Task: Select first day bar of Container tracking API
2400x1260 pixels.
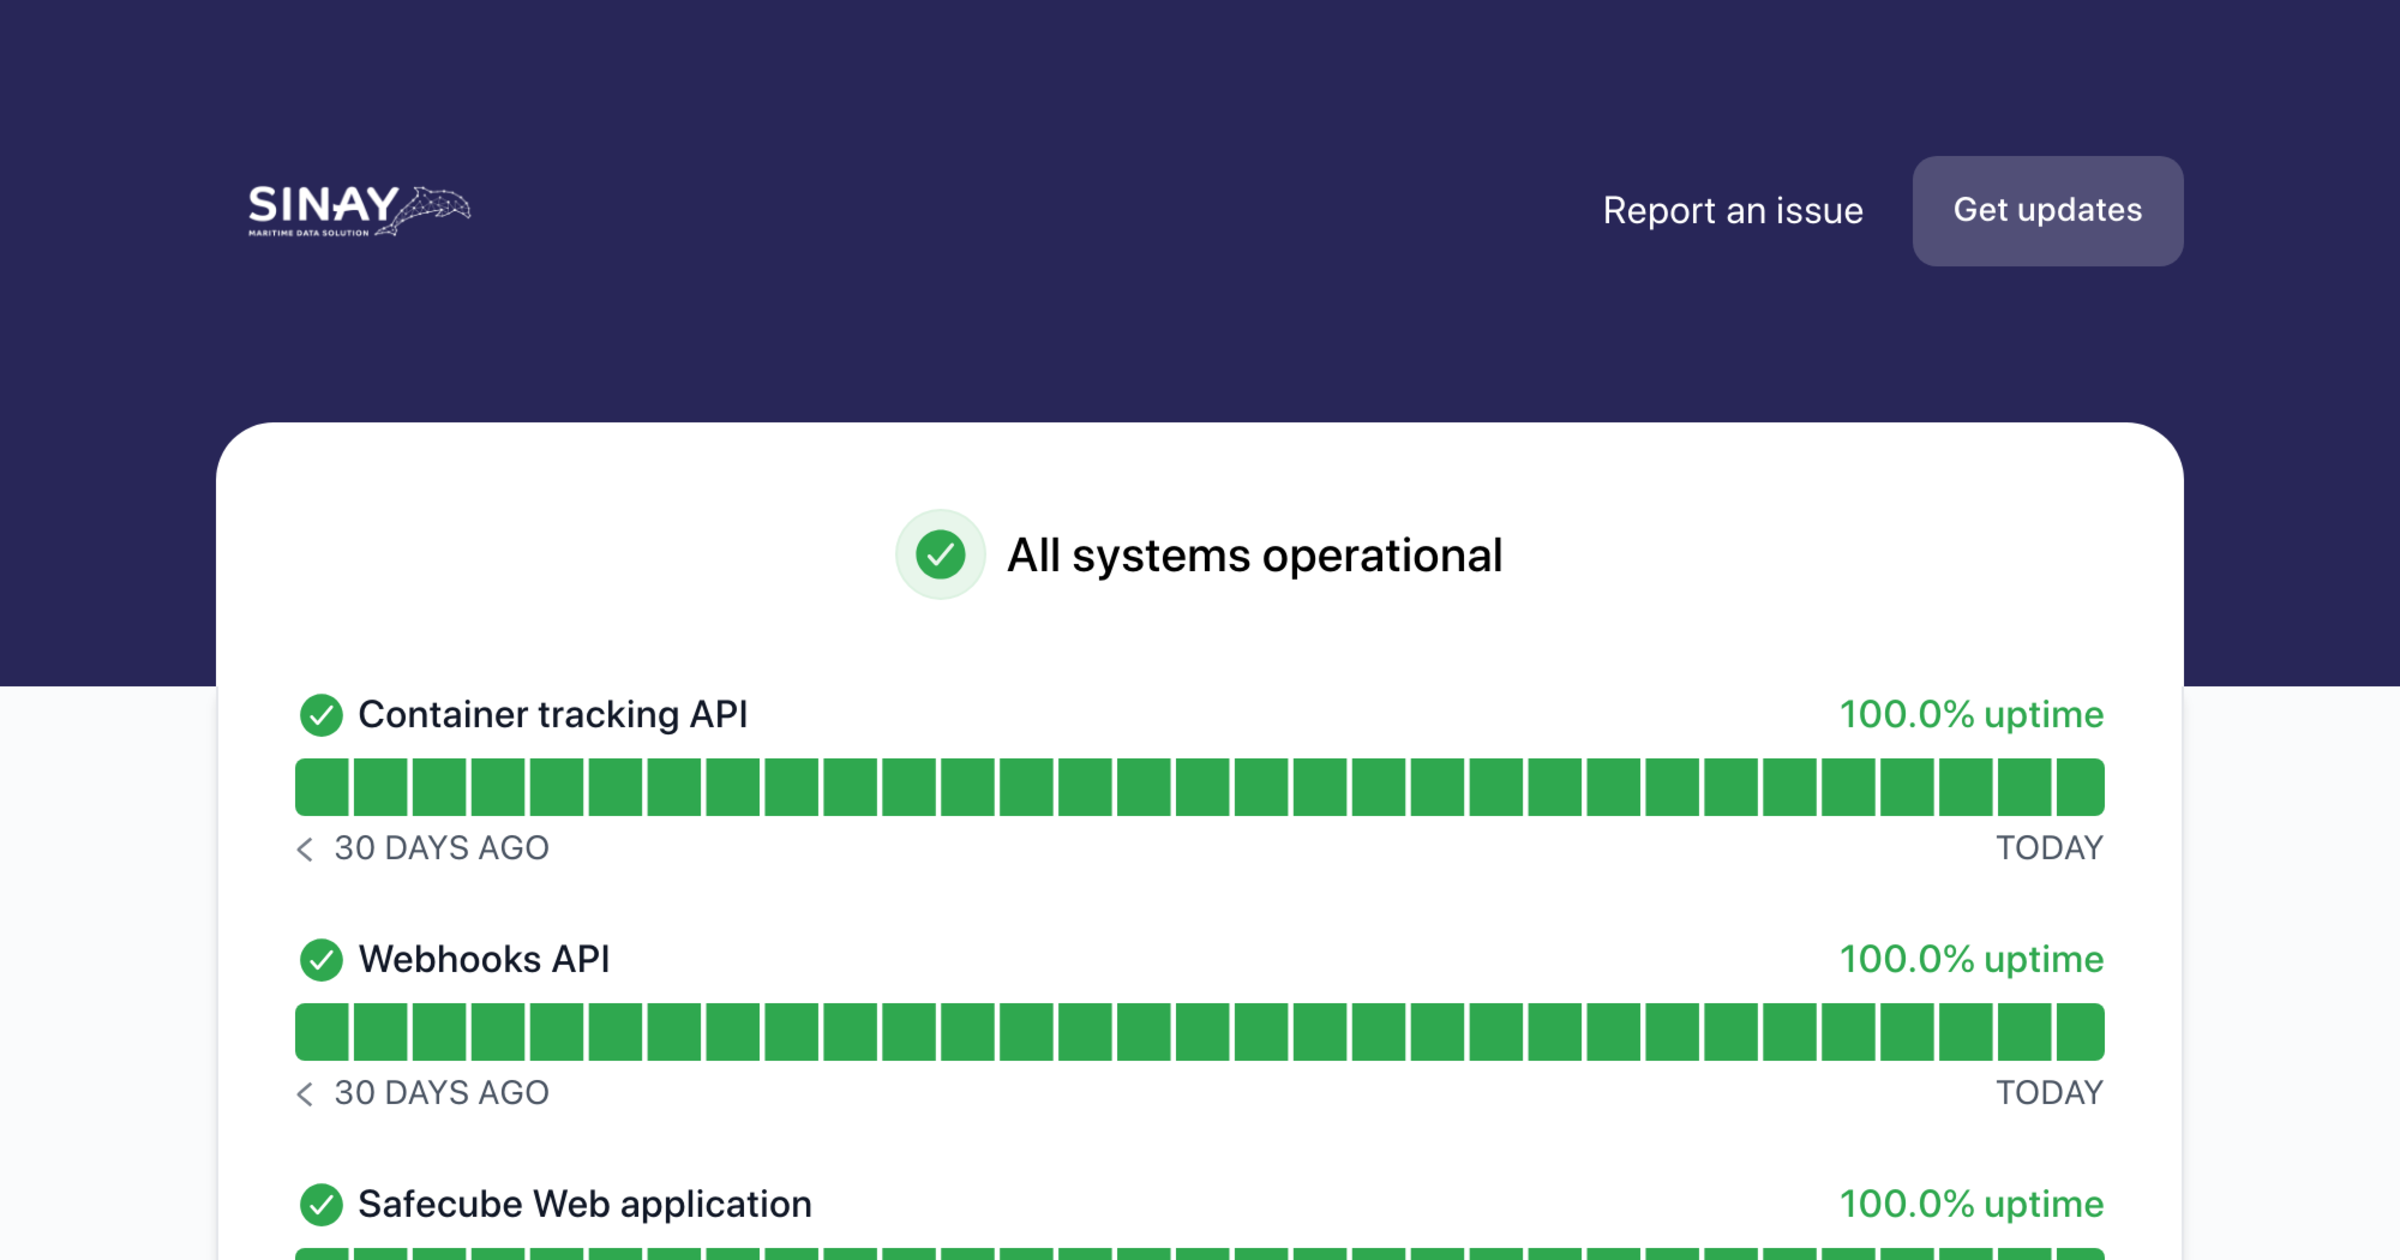Action: coord(322,787)
